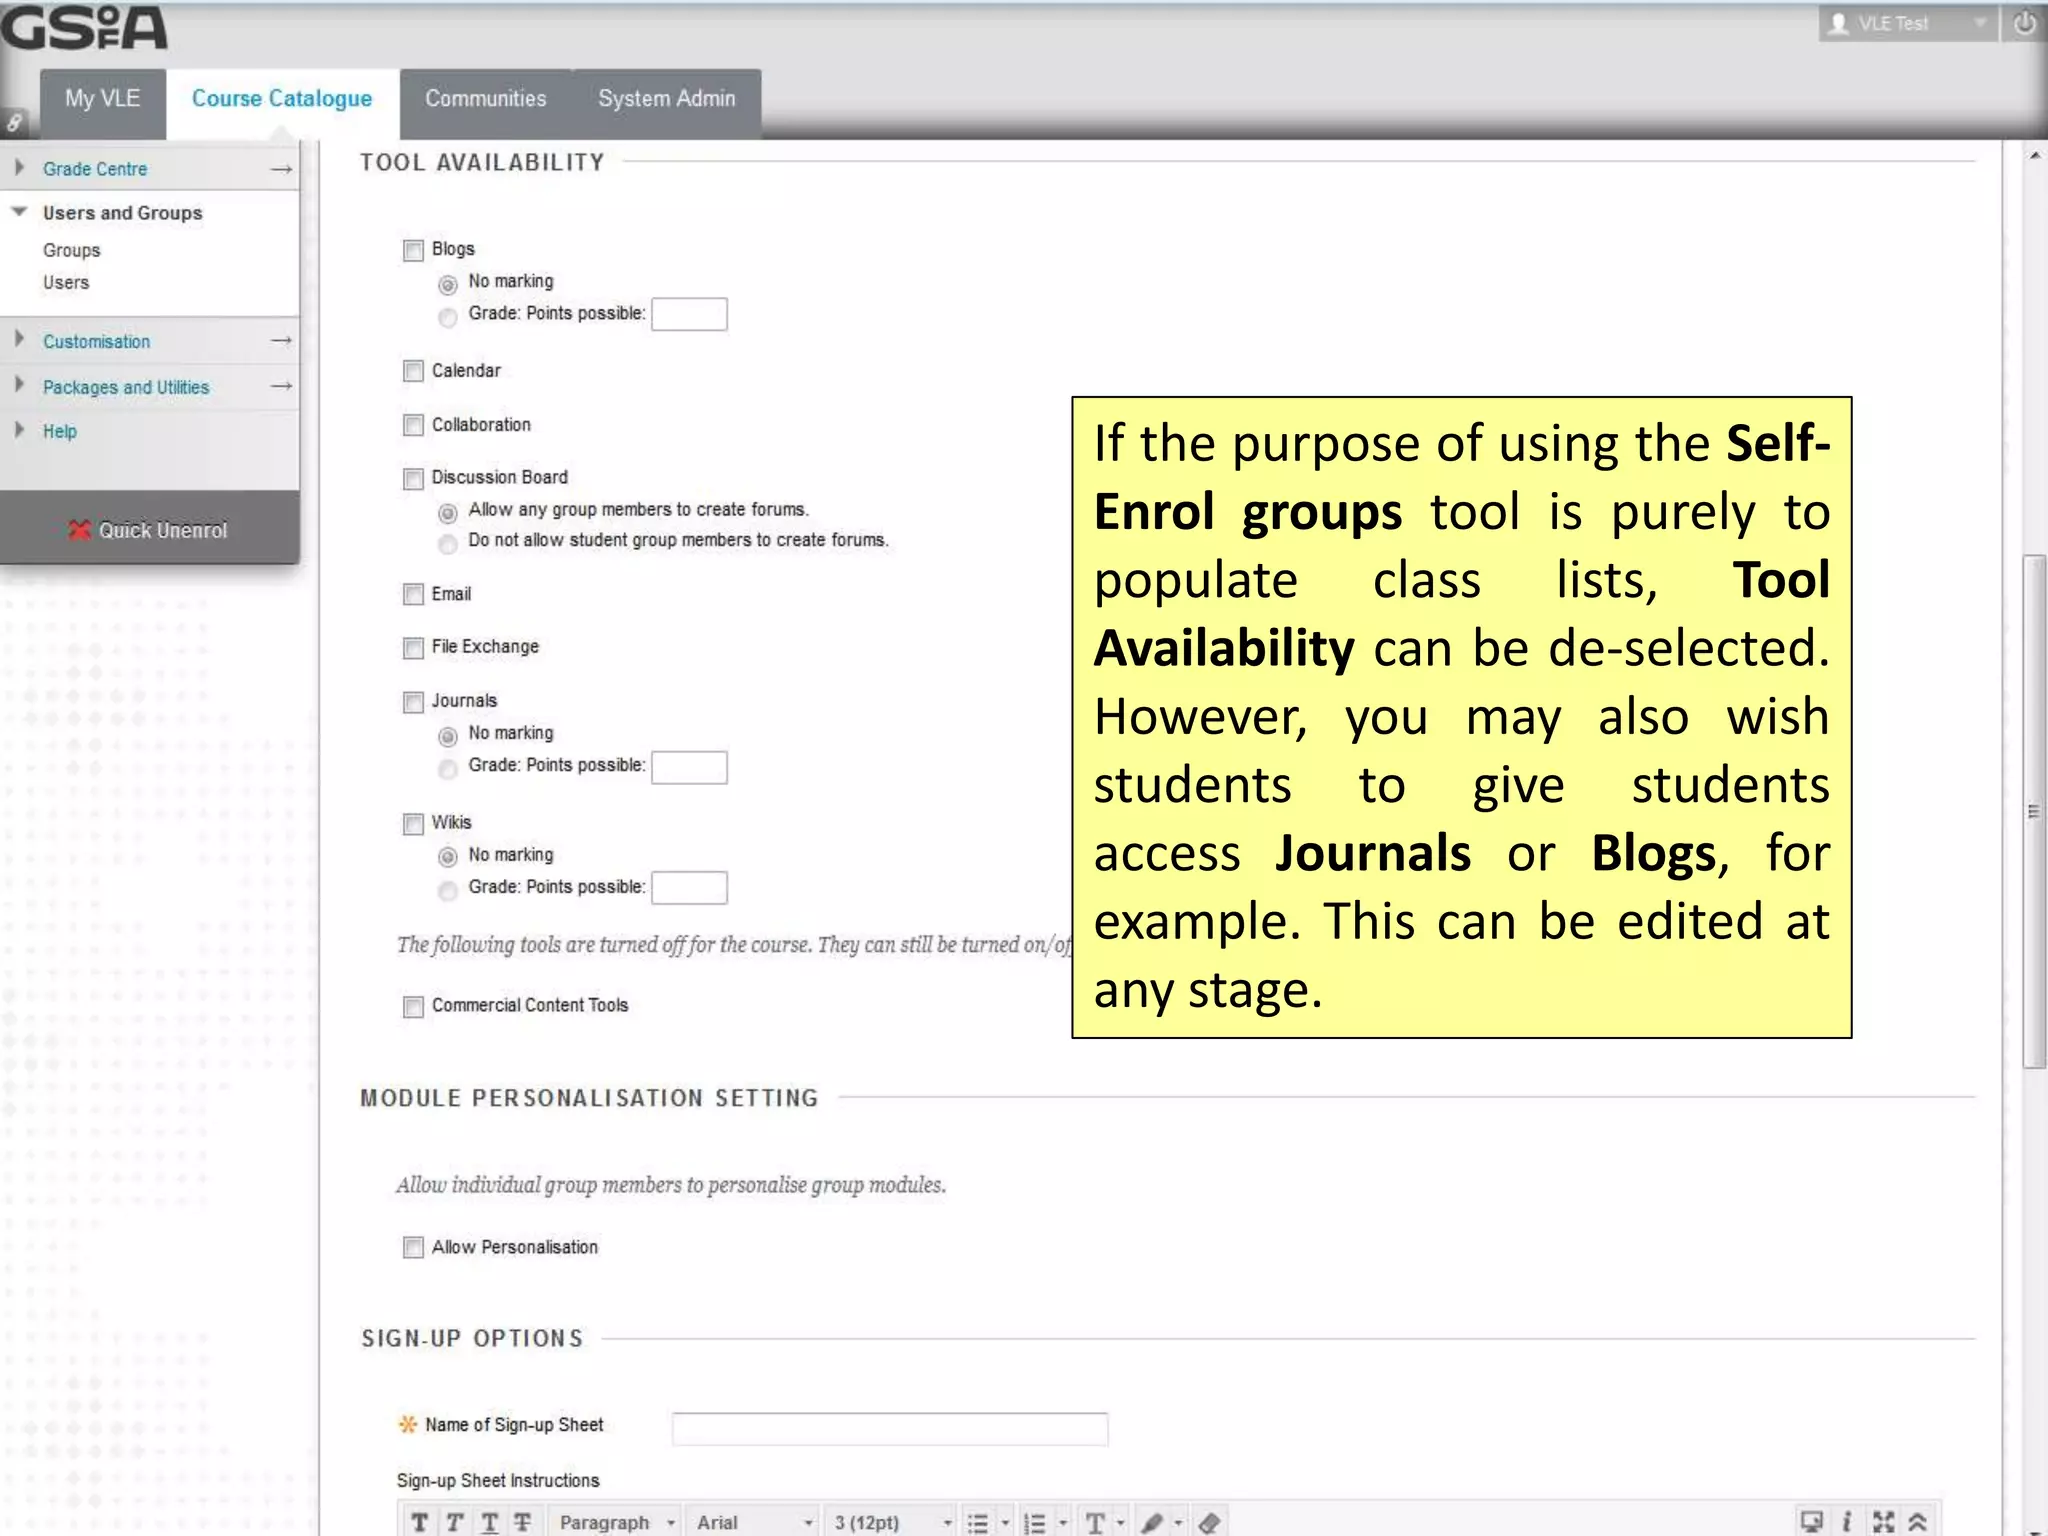Viewport: 2048px width, 1536px height.
Task: Tick the Discussion Board checkbox
Action: coord(413,478)
